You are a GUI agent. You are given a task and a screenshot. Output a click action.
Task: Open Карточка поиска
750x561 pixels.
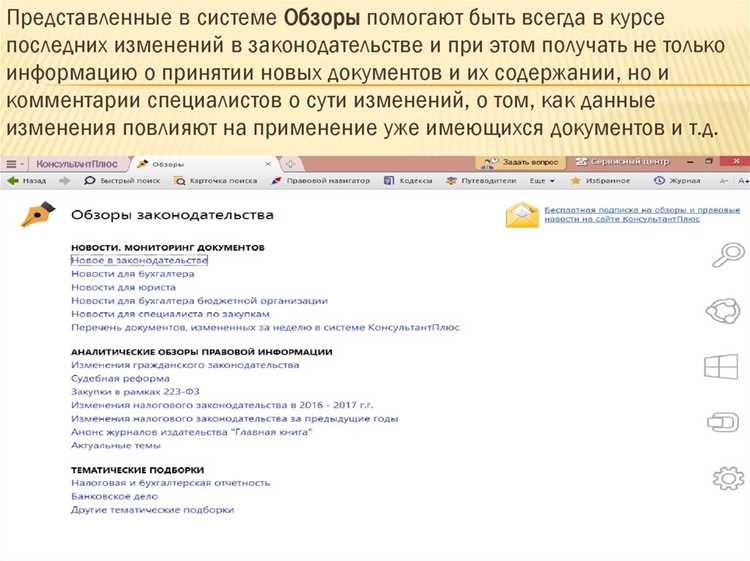(x=216, y=181)
